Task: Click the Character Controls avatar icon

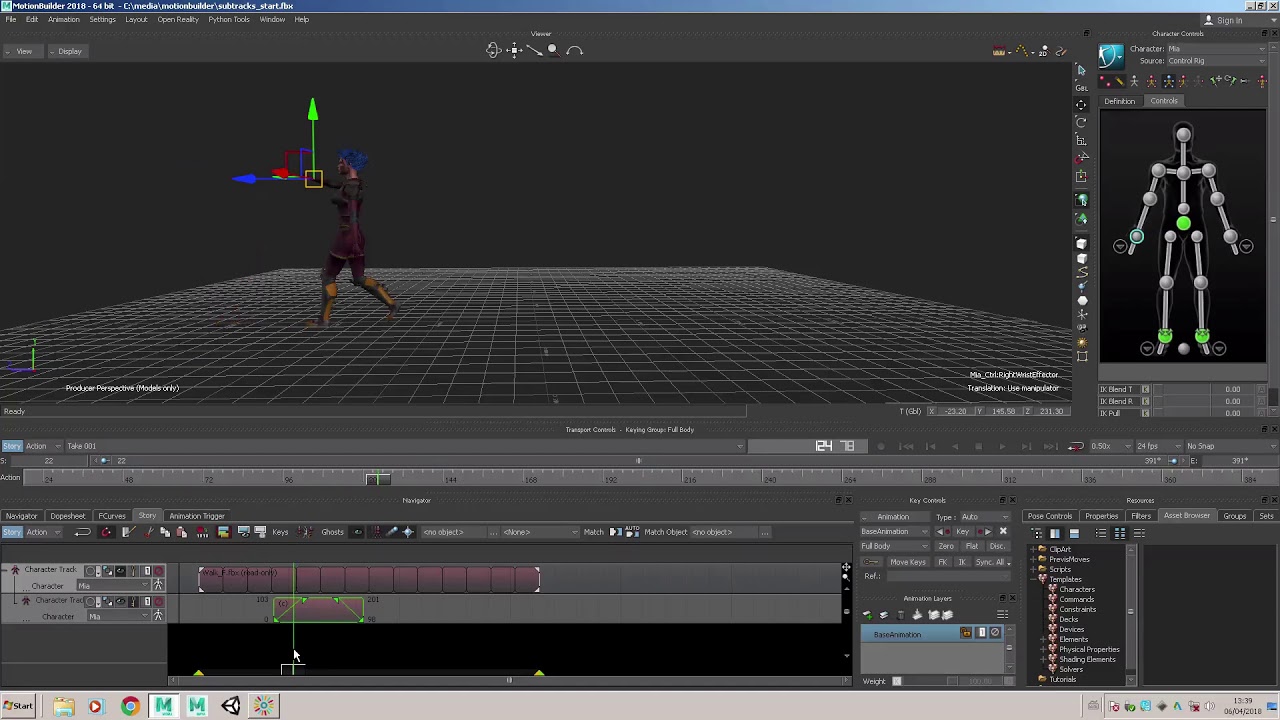Action: tap(1111, 56)
